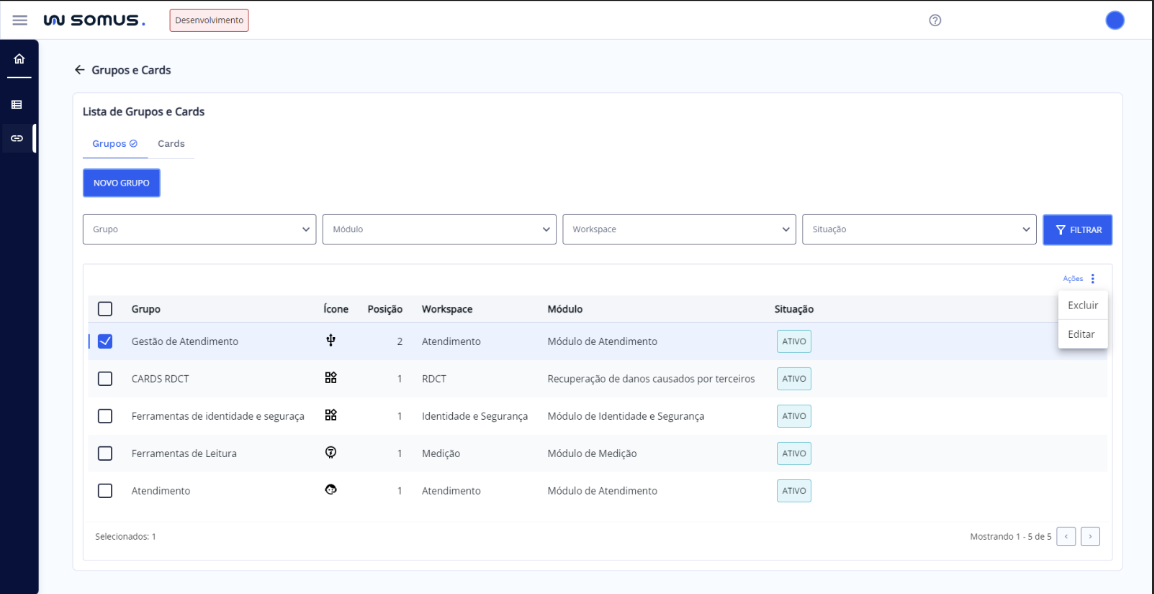This screenshot has width=1154, height=594.
Task: Toggle the select-all checkbox in table header
Action: tap(105, 309)
